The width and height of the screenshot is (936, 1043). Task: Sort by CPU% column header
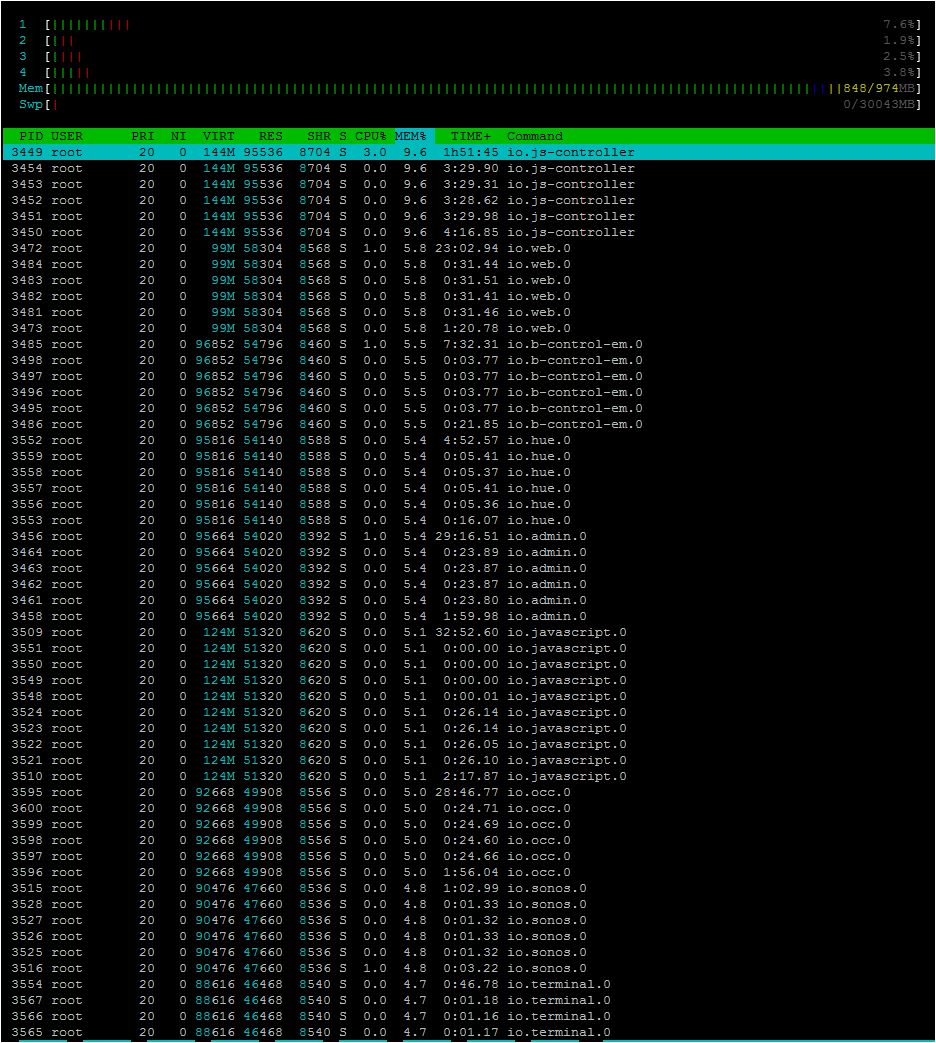(371, 136)
